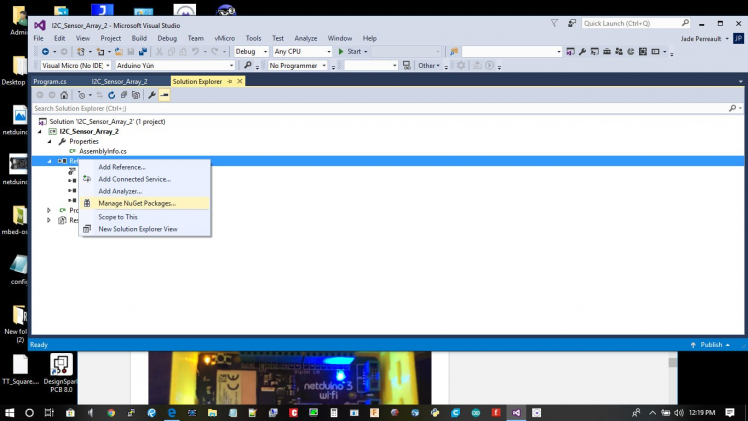This screenshot has width=748, height=421.
Task: Click the Save All toolbar icon
Action: [x=144, y=51]
